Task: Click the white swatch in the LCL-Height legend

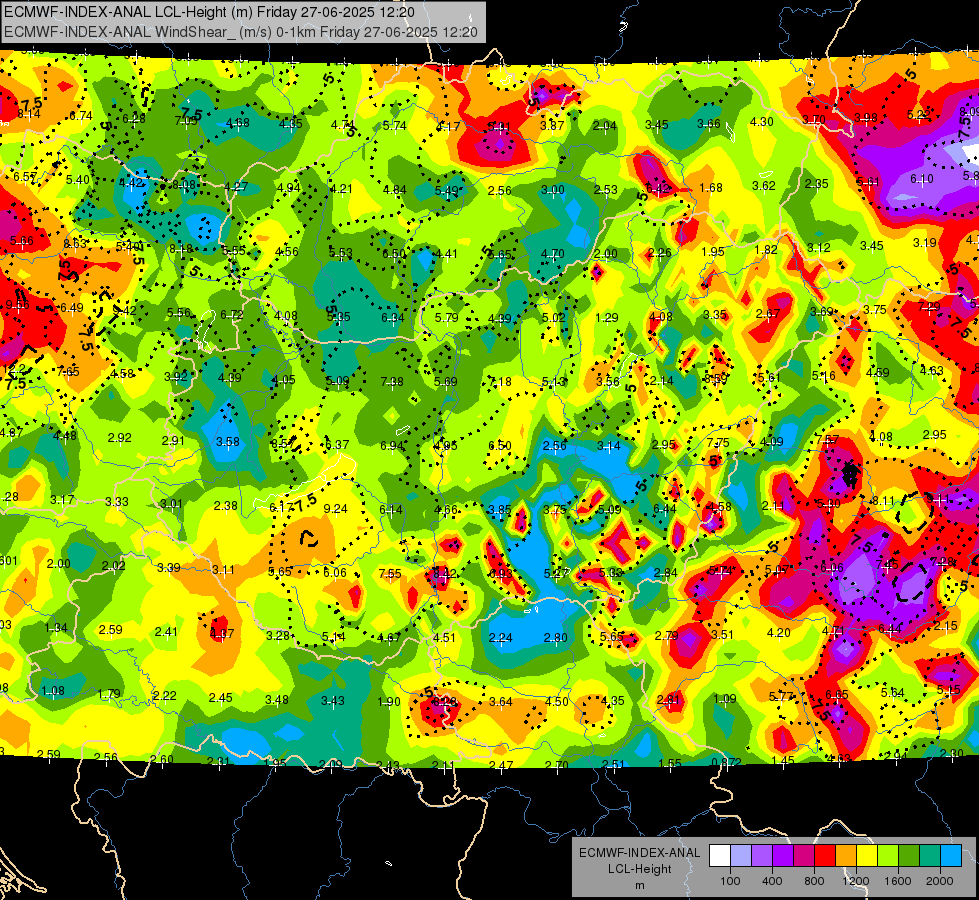Action: (x=720, y=856)
